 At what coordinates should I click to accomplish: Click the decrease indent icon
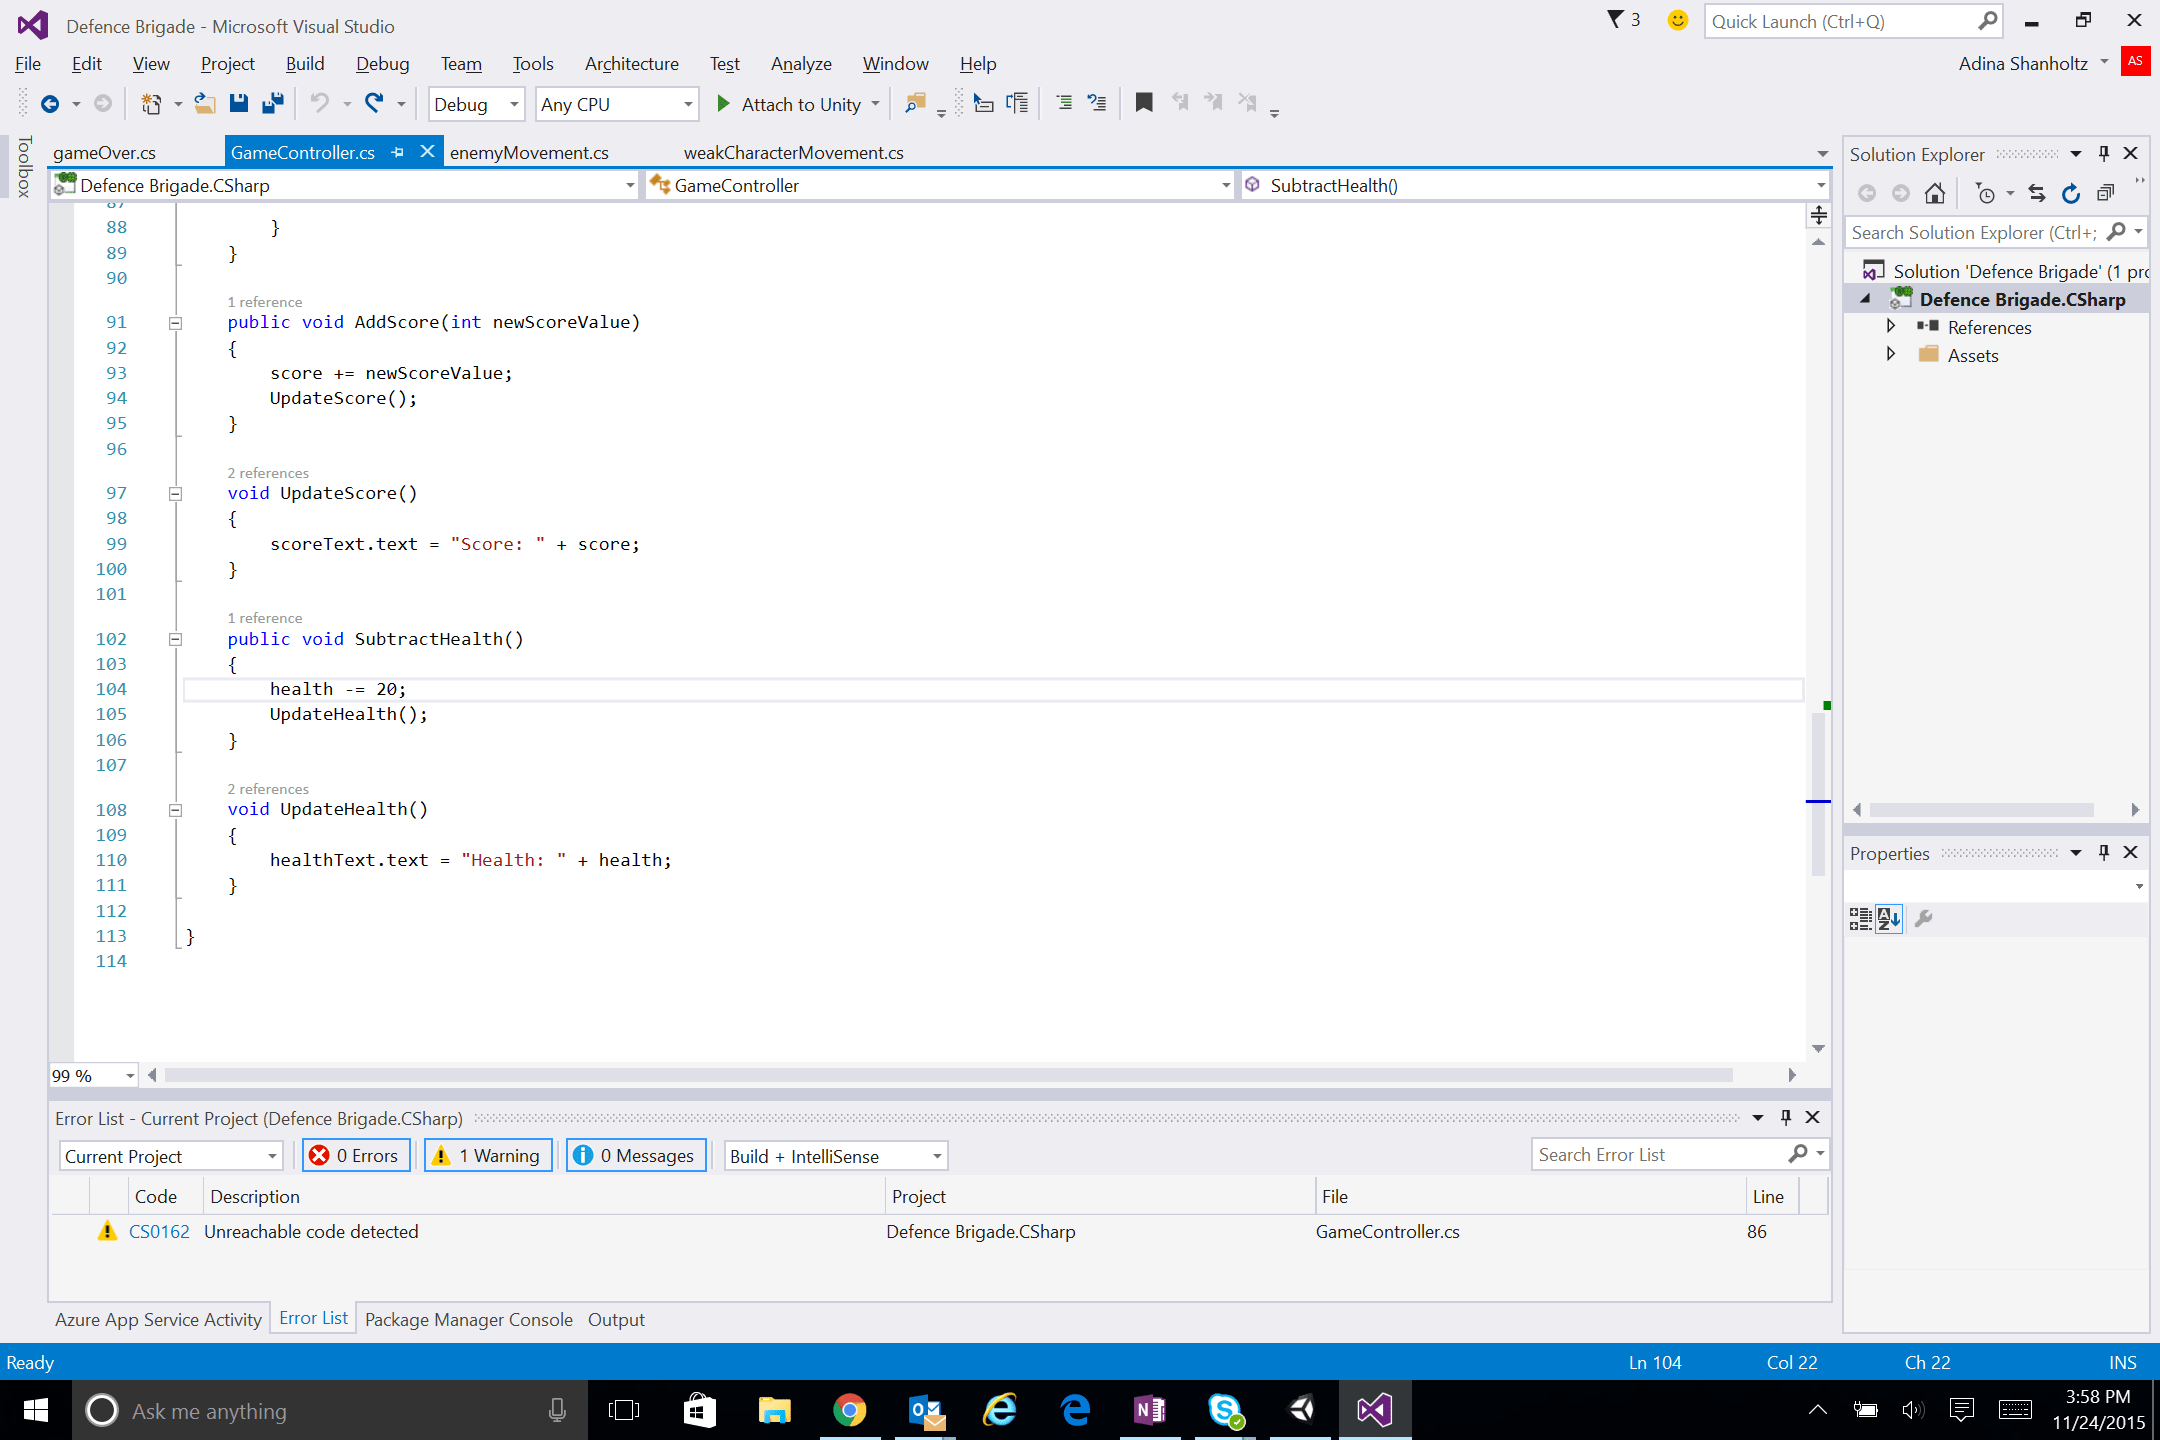pyautogui.click(x=1064, y=103)
